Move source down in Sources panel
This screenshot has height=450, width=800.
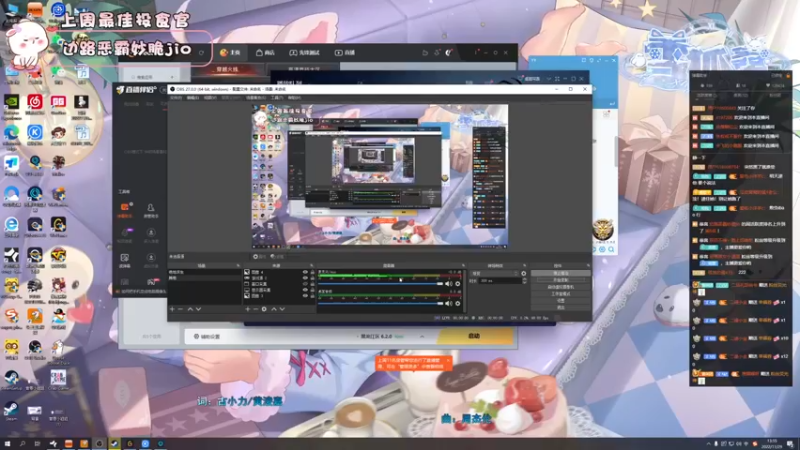(282, 309)
